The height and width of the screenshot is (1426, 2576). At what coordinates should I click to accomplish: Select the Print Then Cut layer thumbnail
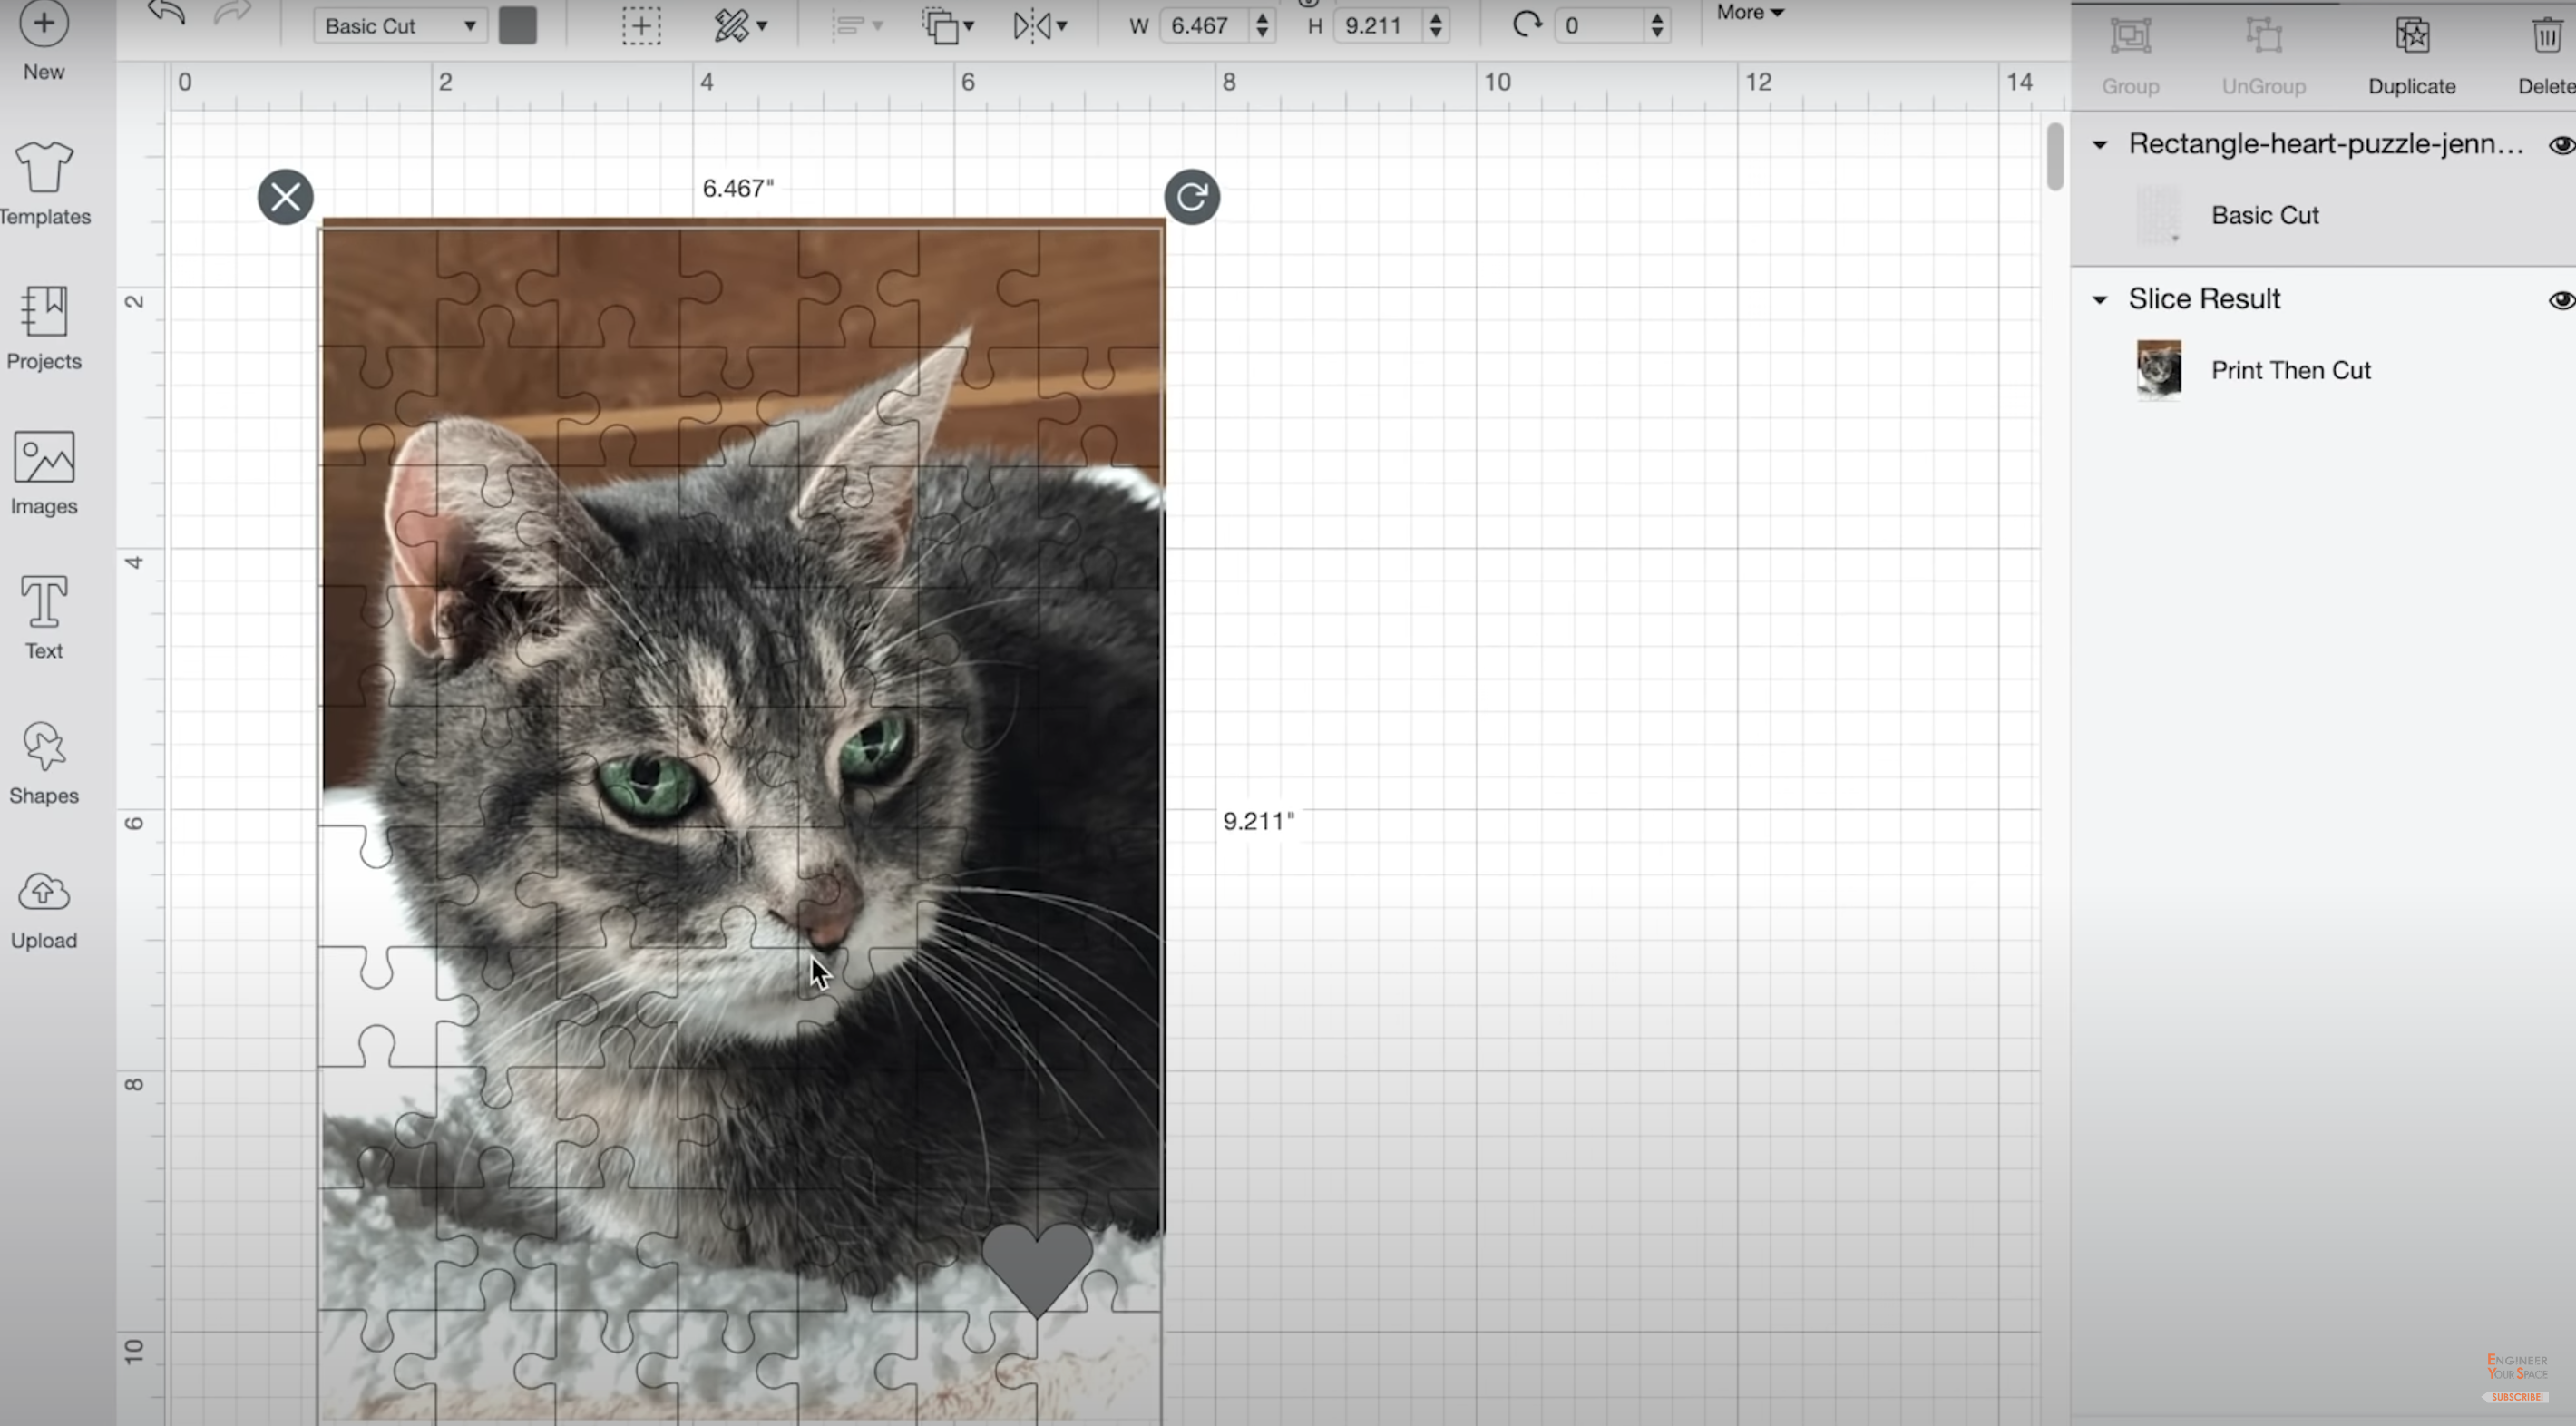2158,370
